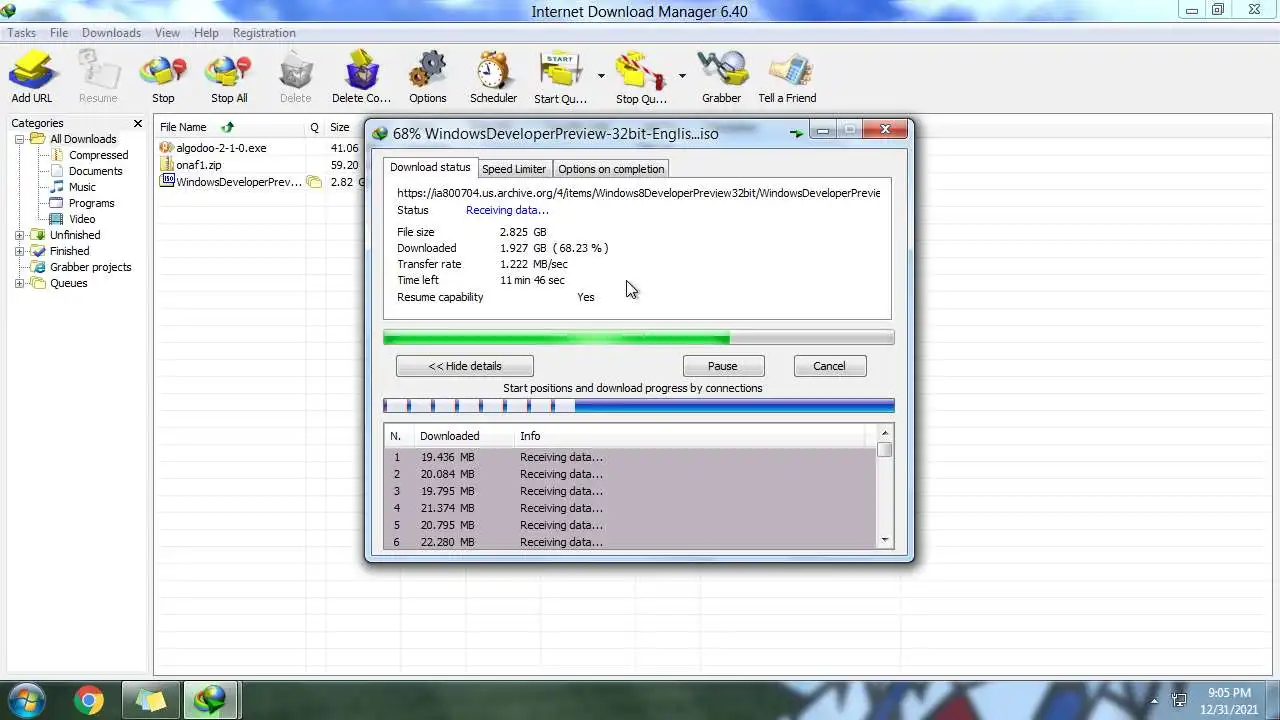Viewport: 1280px width, 720px height.
Task: Switch to the Download status tab
Action: pyautogui.click(x=430, y=167)
